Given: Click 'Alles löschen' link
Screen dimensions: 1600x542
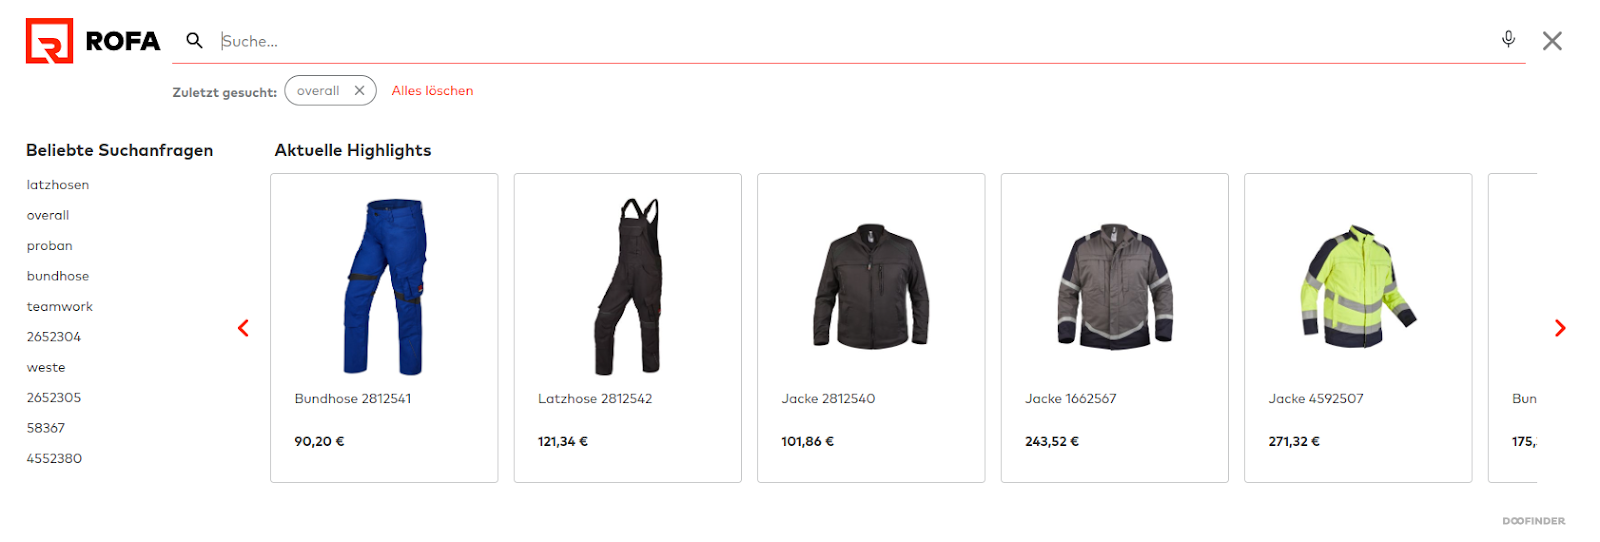Looking at the screenshot, I should click(432, 91).
